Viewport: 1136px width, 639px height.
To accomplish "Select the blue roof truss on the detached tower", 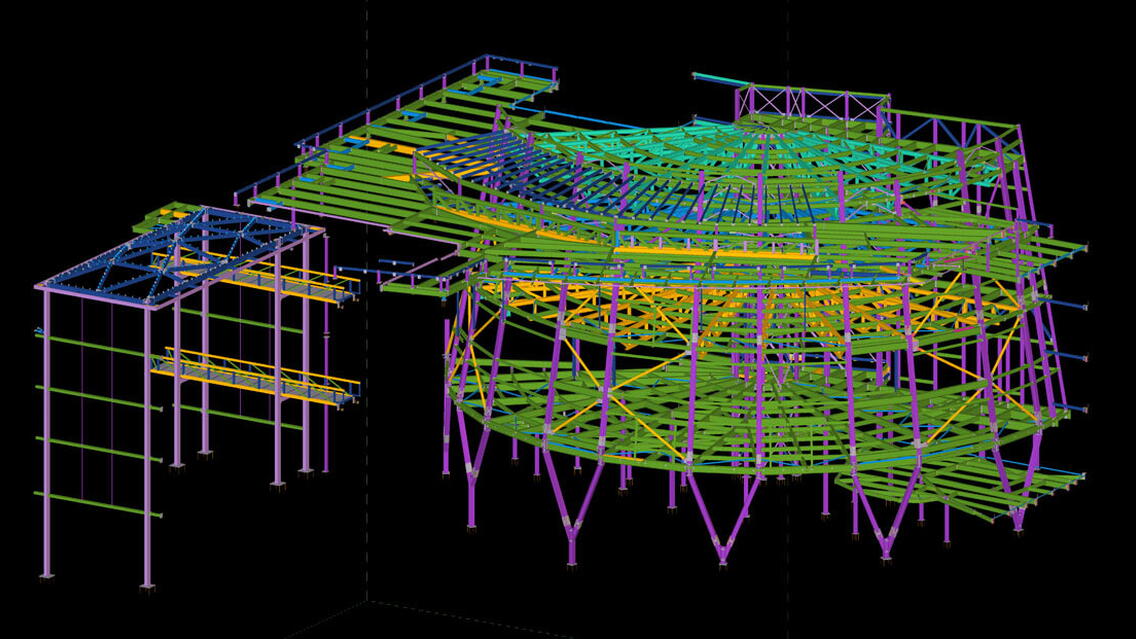I will [x=178, y=255].
